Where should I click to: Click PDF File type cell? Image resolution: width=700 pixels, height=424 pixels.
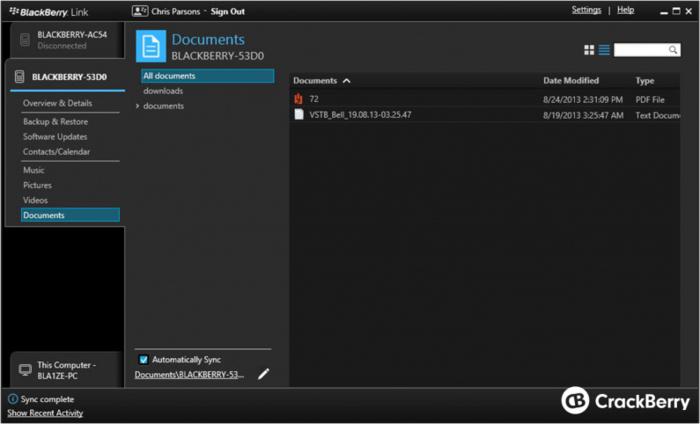(650, 100)
